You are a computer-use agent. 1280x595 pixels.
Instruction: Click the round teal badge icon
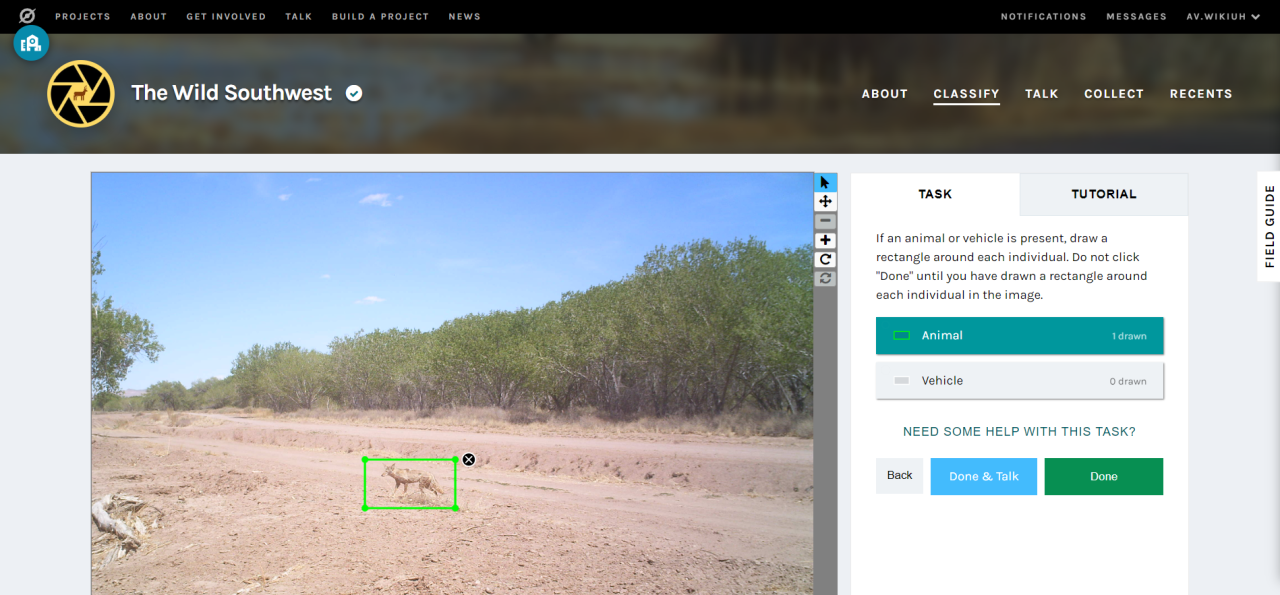pos(31,43)
